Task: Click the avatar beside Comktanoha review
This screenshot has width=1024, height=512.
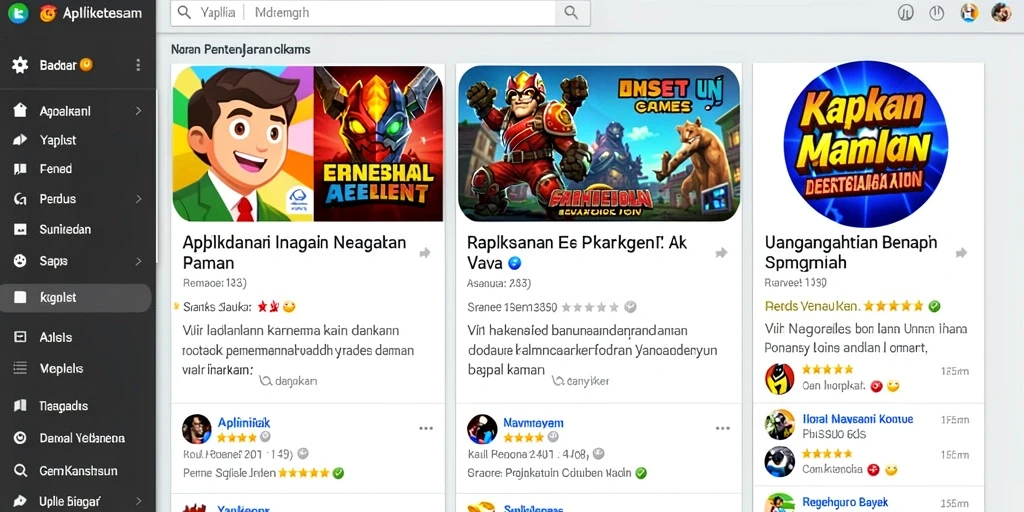Action: click(x=779, y=462)
